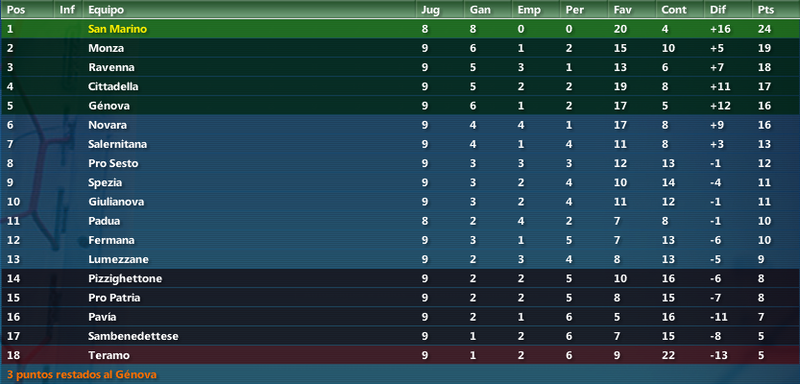Open the Monza team row
The width and height of the screenshot is (800, 384).
(x=400, y=48)
